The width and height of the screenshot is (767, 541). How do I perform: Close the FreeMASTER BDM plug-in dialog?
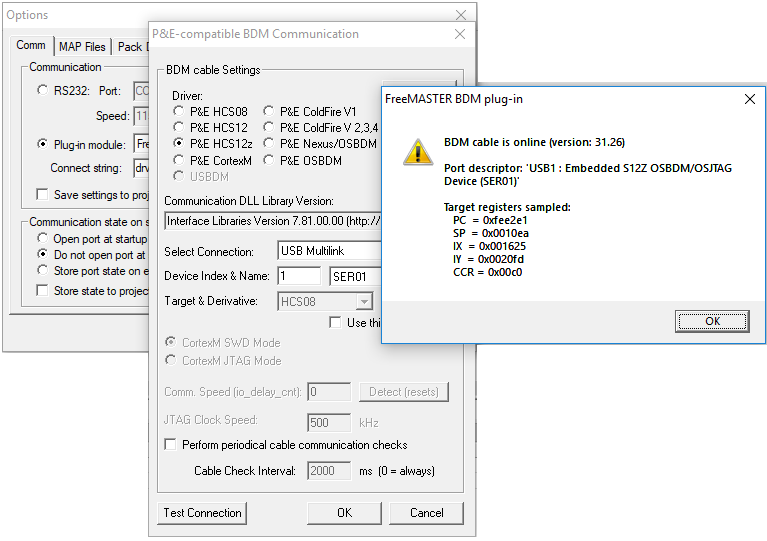(749, 99)
